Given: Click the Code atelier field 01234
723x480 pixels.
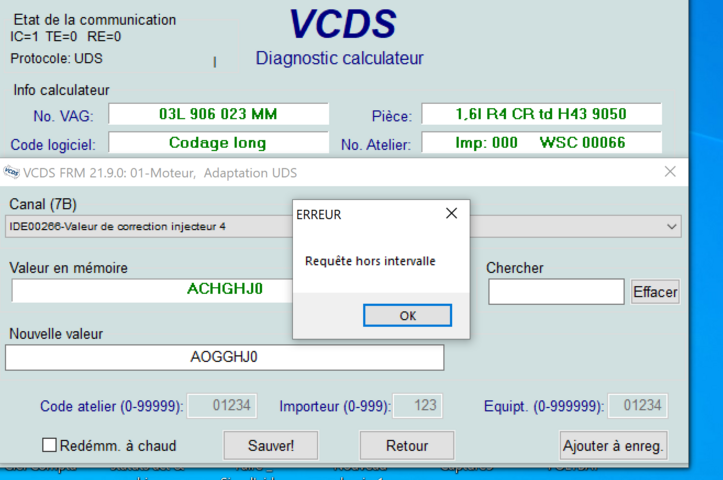Looking at the screenshot, I should [x=222, y=406].
